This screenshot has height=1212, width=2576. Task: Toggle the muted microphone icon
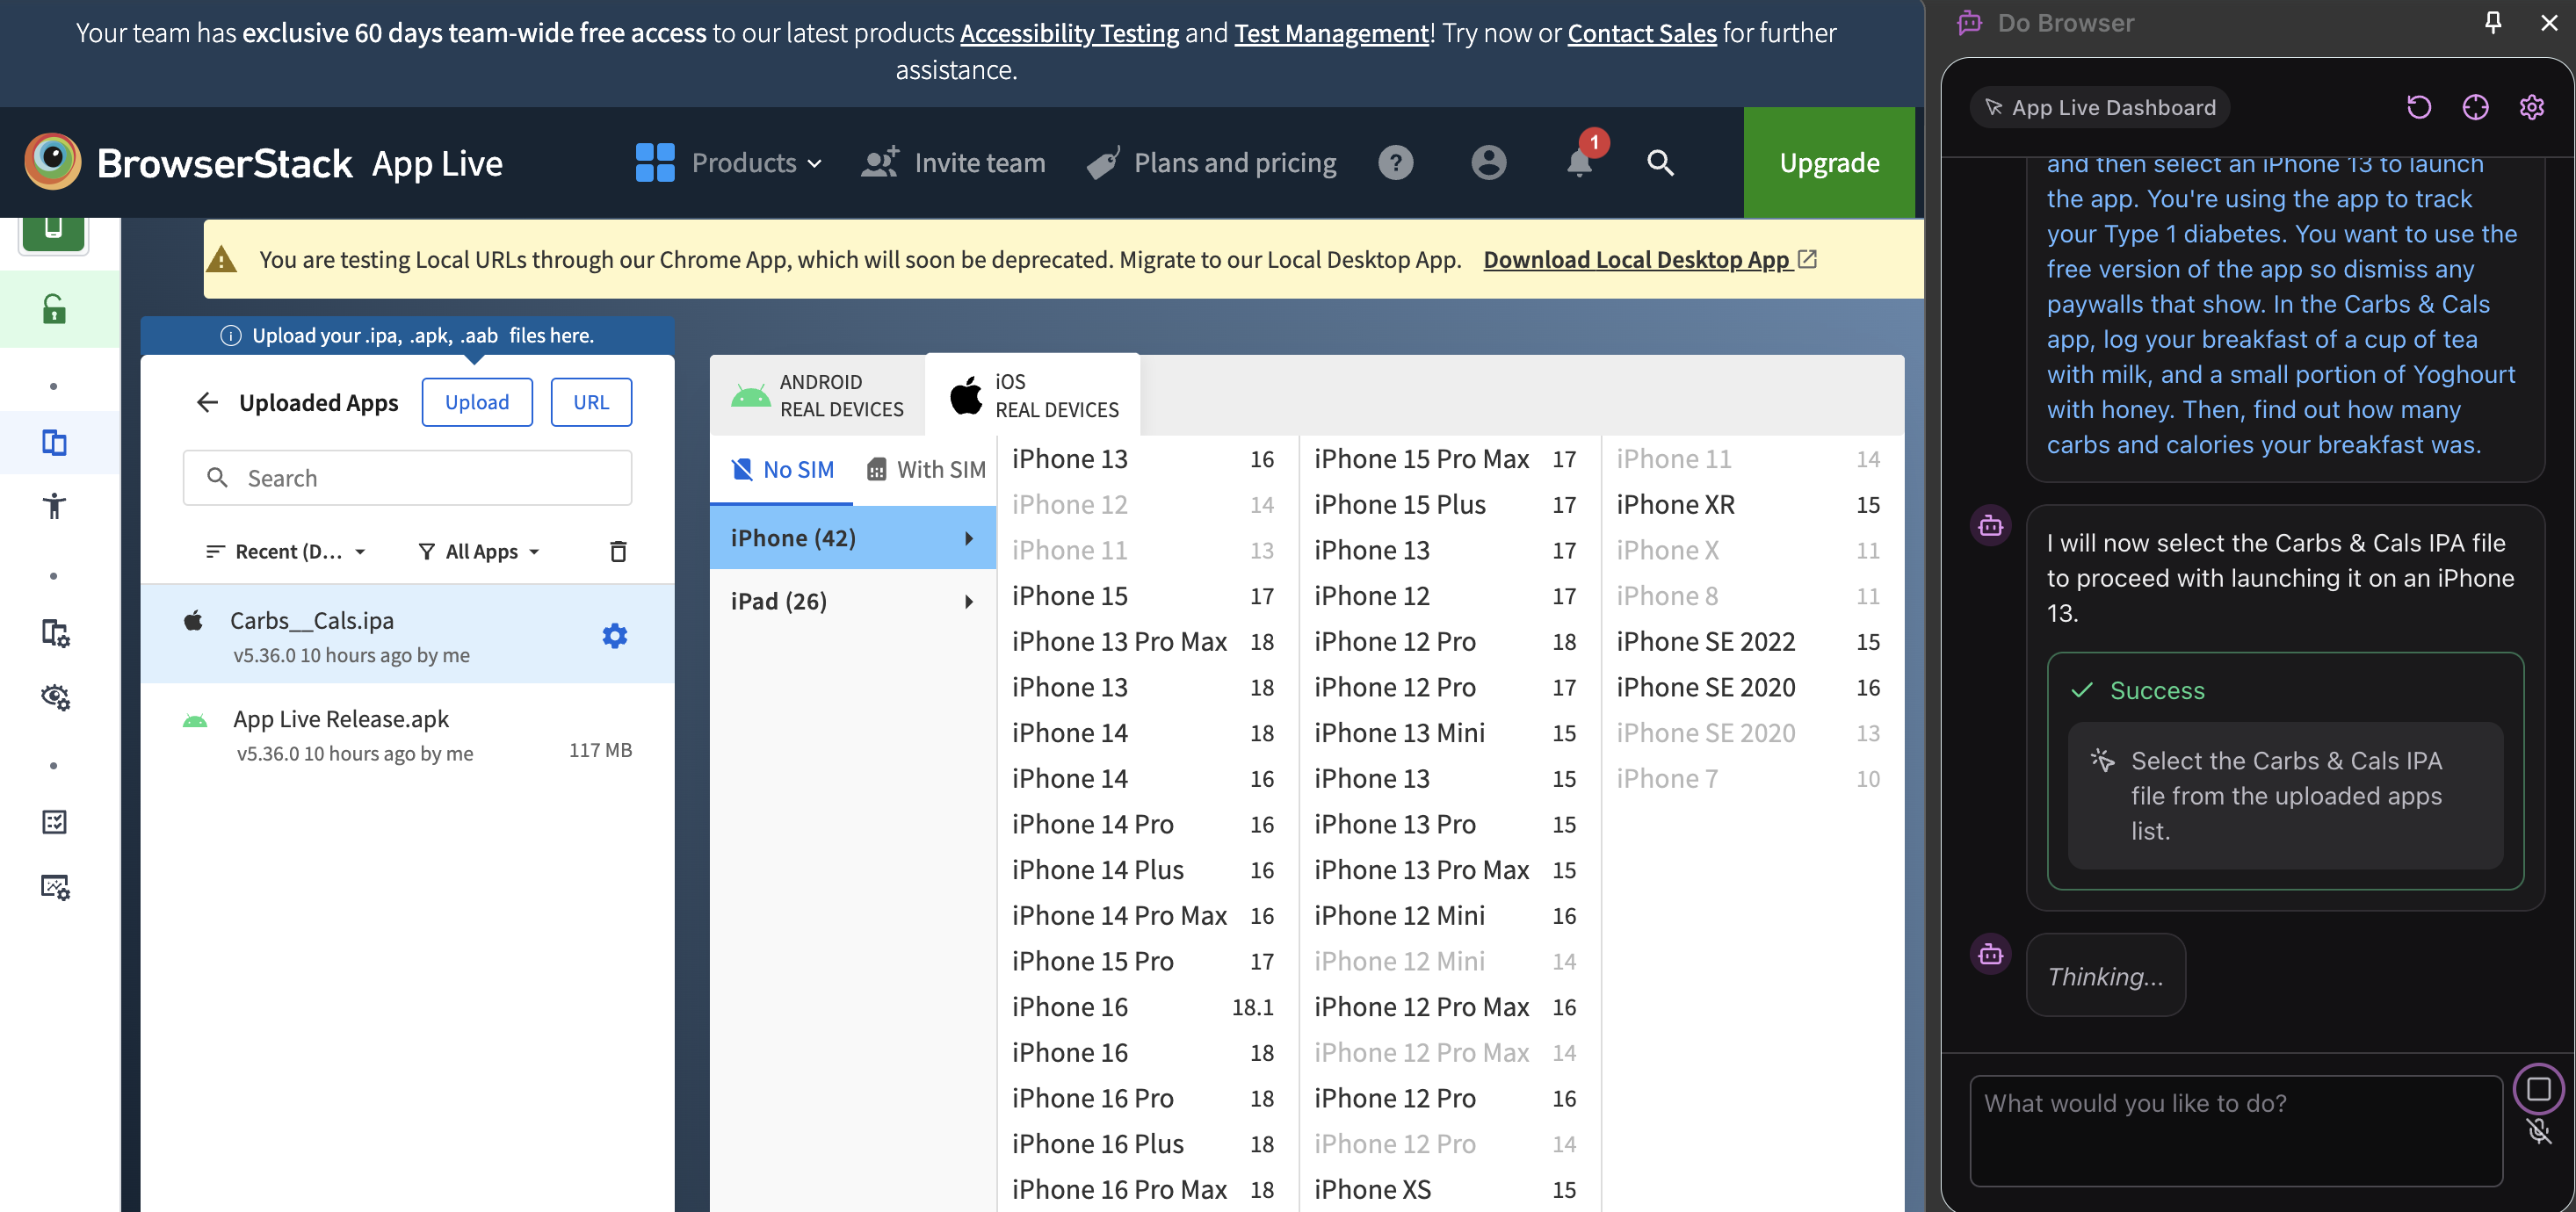click(x=2538, y=1131)
